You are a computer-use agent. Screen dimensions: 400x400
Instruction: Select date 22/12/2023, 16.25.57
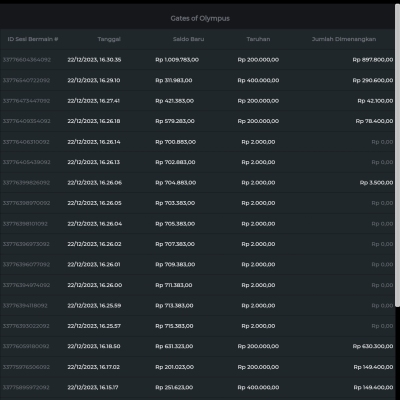pos(94,326)
